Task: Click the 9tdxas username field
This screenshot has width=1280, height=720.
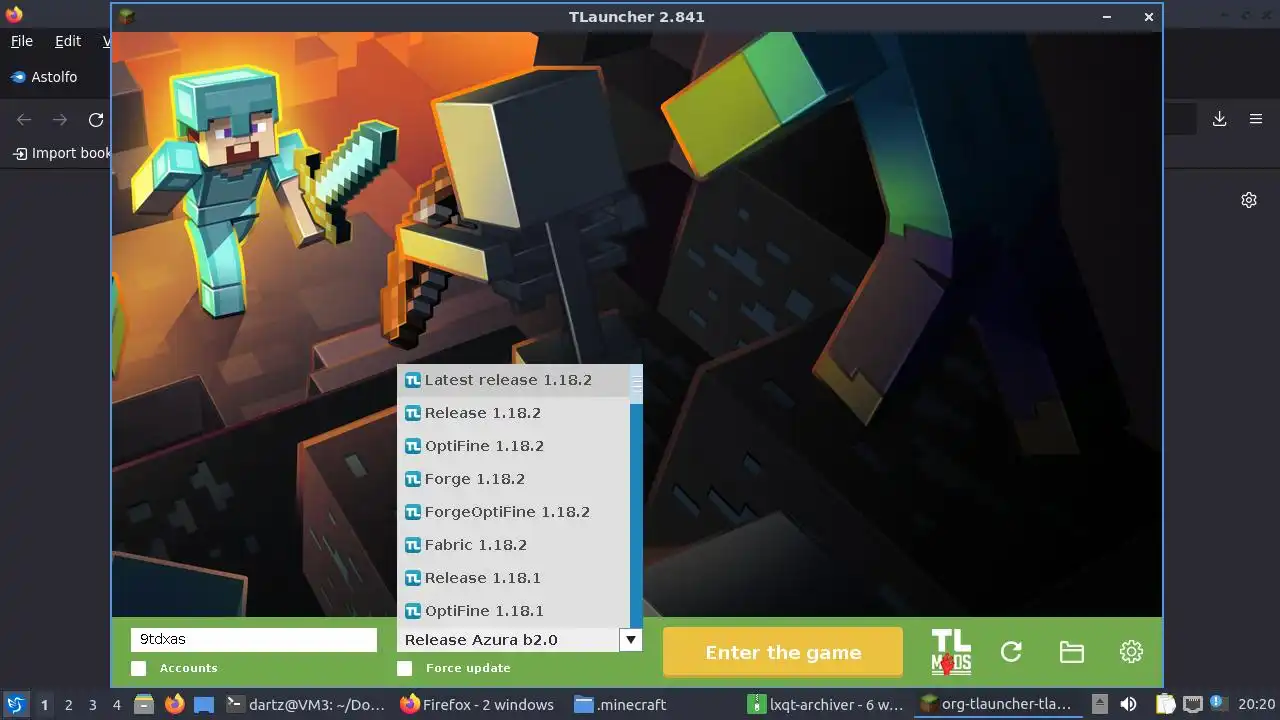Action: click(x=254, y=640)
